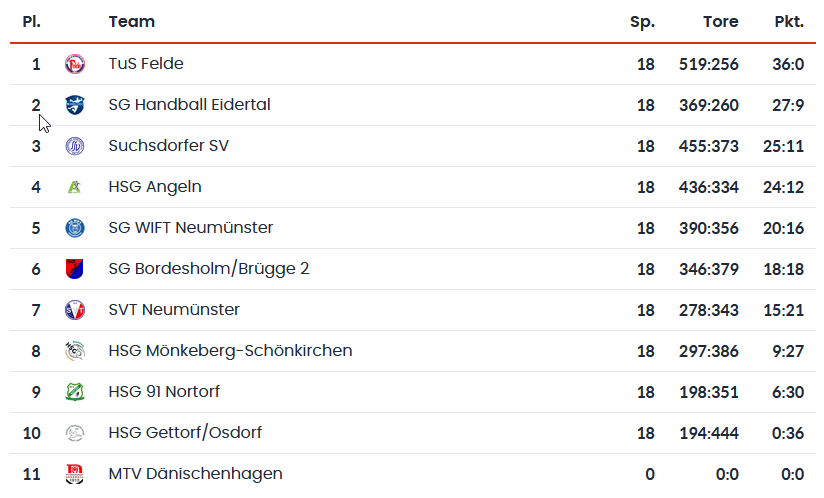This screenshot has height=498, width=824.
Task: Open the SVT Neumünster round logo
Action: (x=75, y=310)
